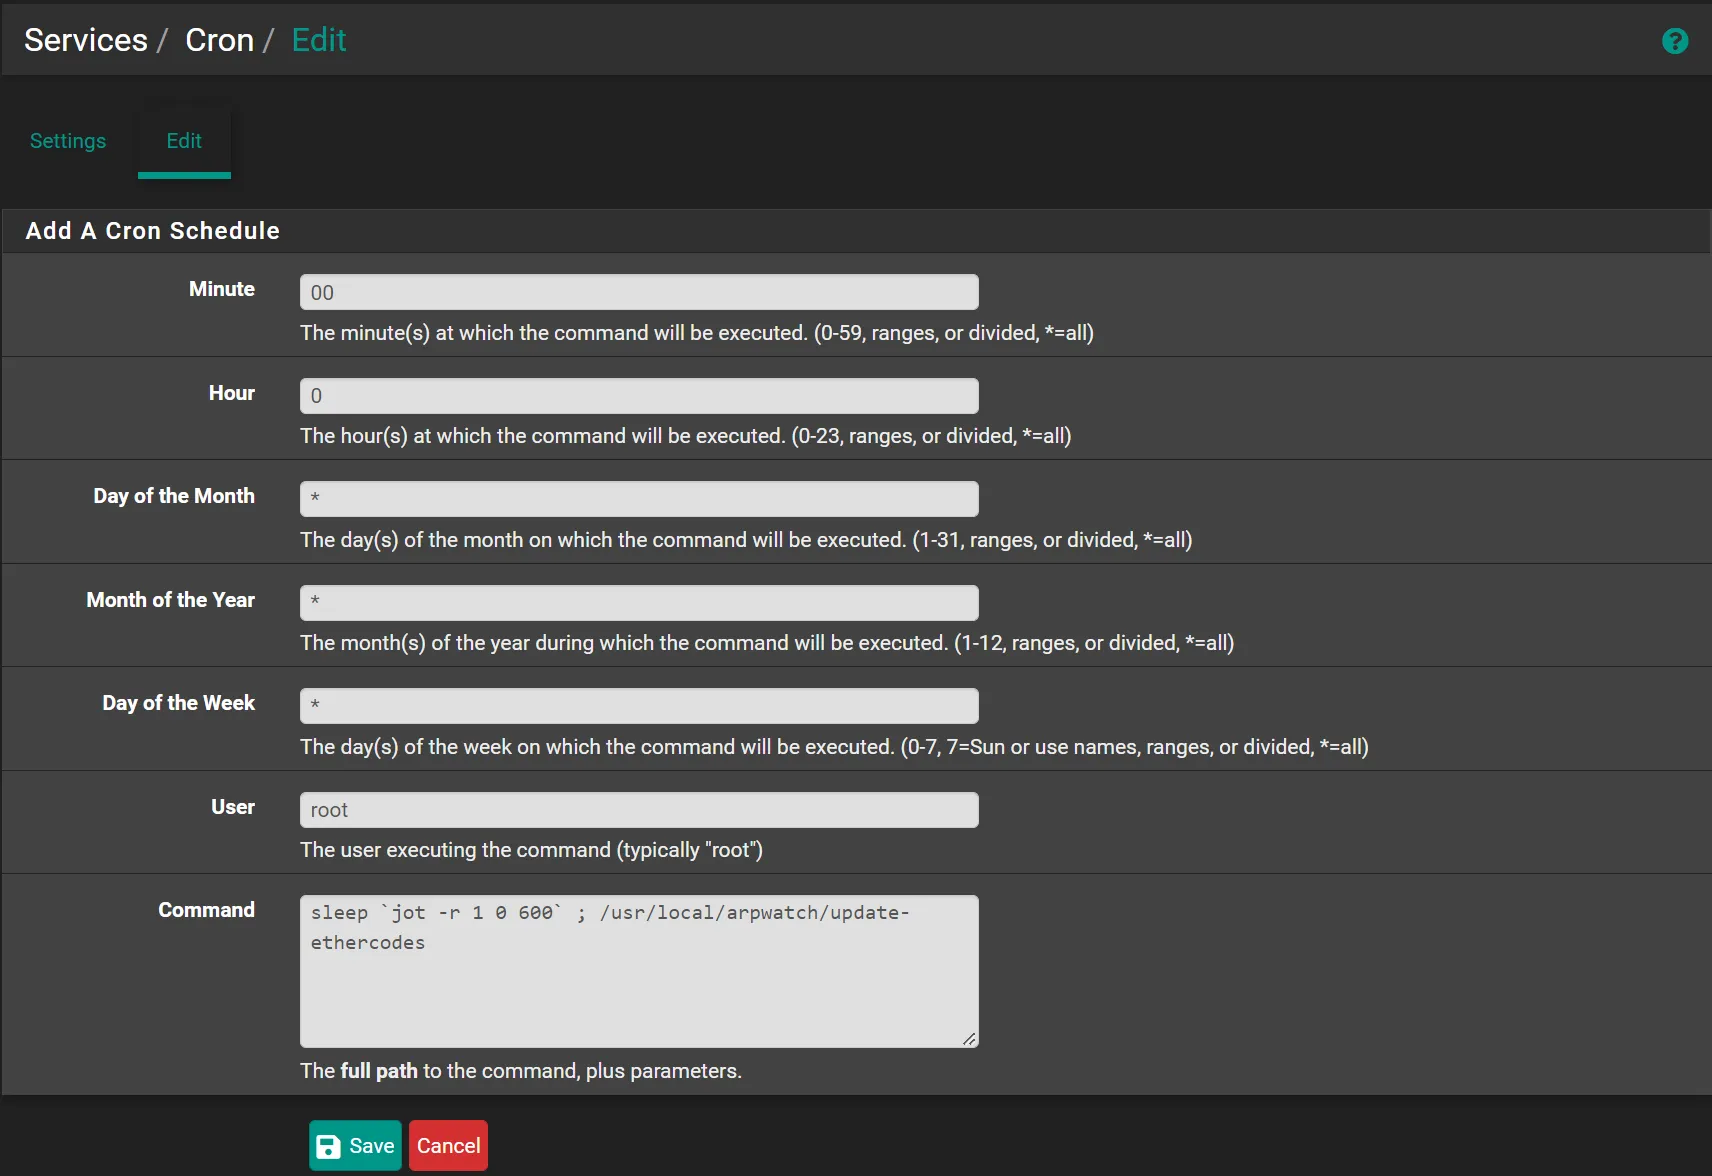Open the Cron breadcrumb link

pyautogui.click(x=219, y=40)
